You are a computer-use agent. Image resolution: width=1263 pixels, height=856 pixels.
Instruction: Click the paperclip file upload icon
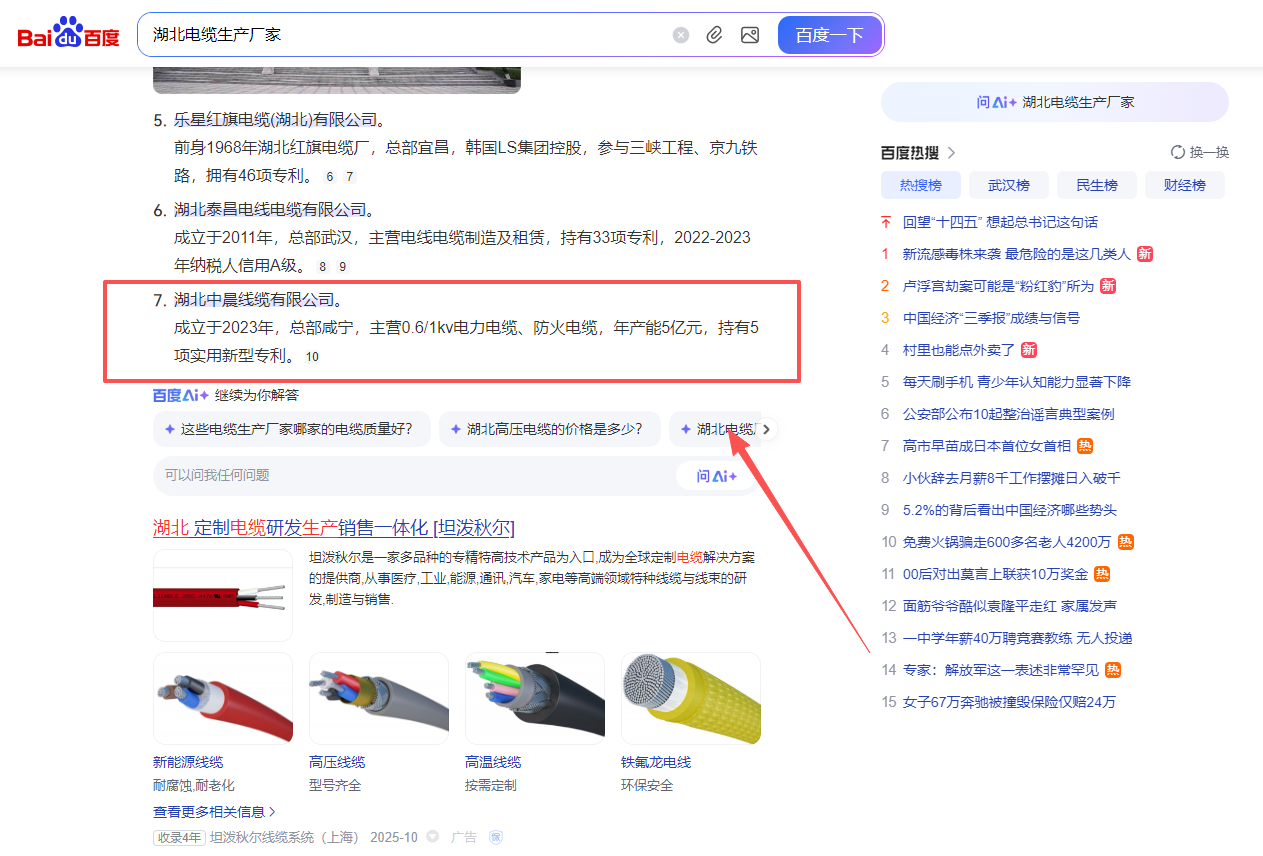click(714, 35)
